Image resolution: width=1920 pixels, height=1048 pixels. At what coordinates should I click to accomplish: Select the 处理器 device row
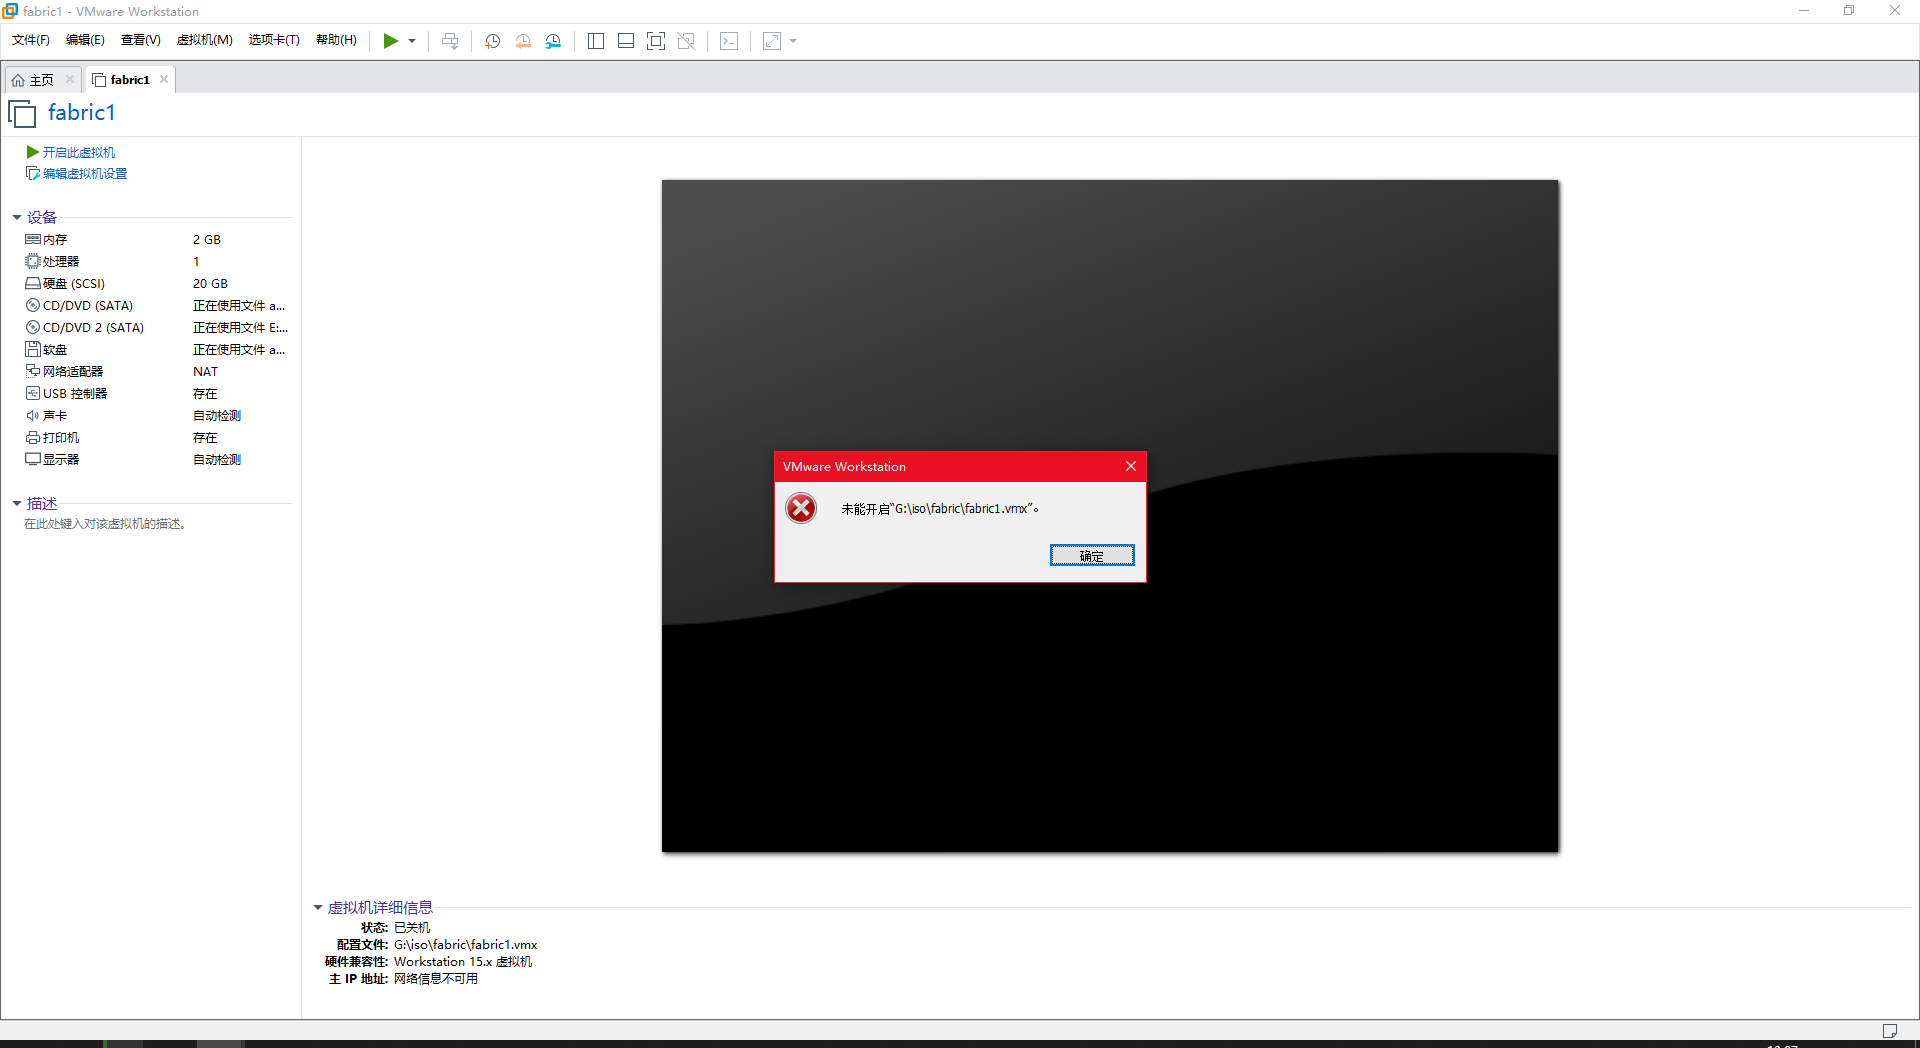157,262
